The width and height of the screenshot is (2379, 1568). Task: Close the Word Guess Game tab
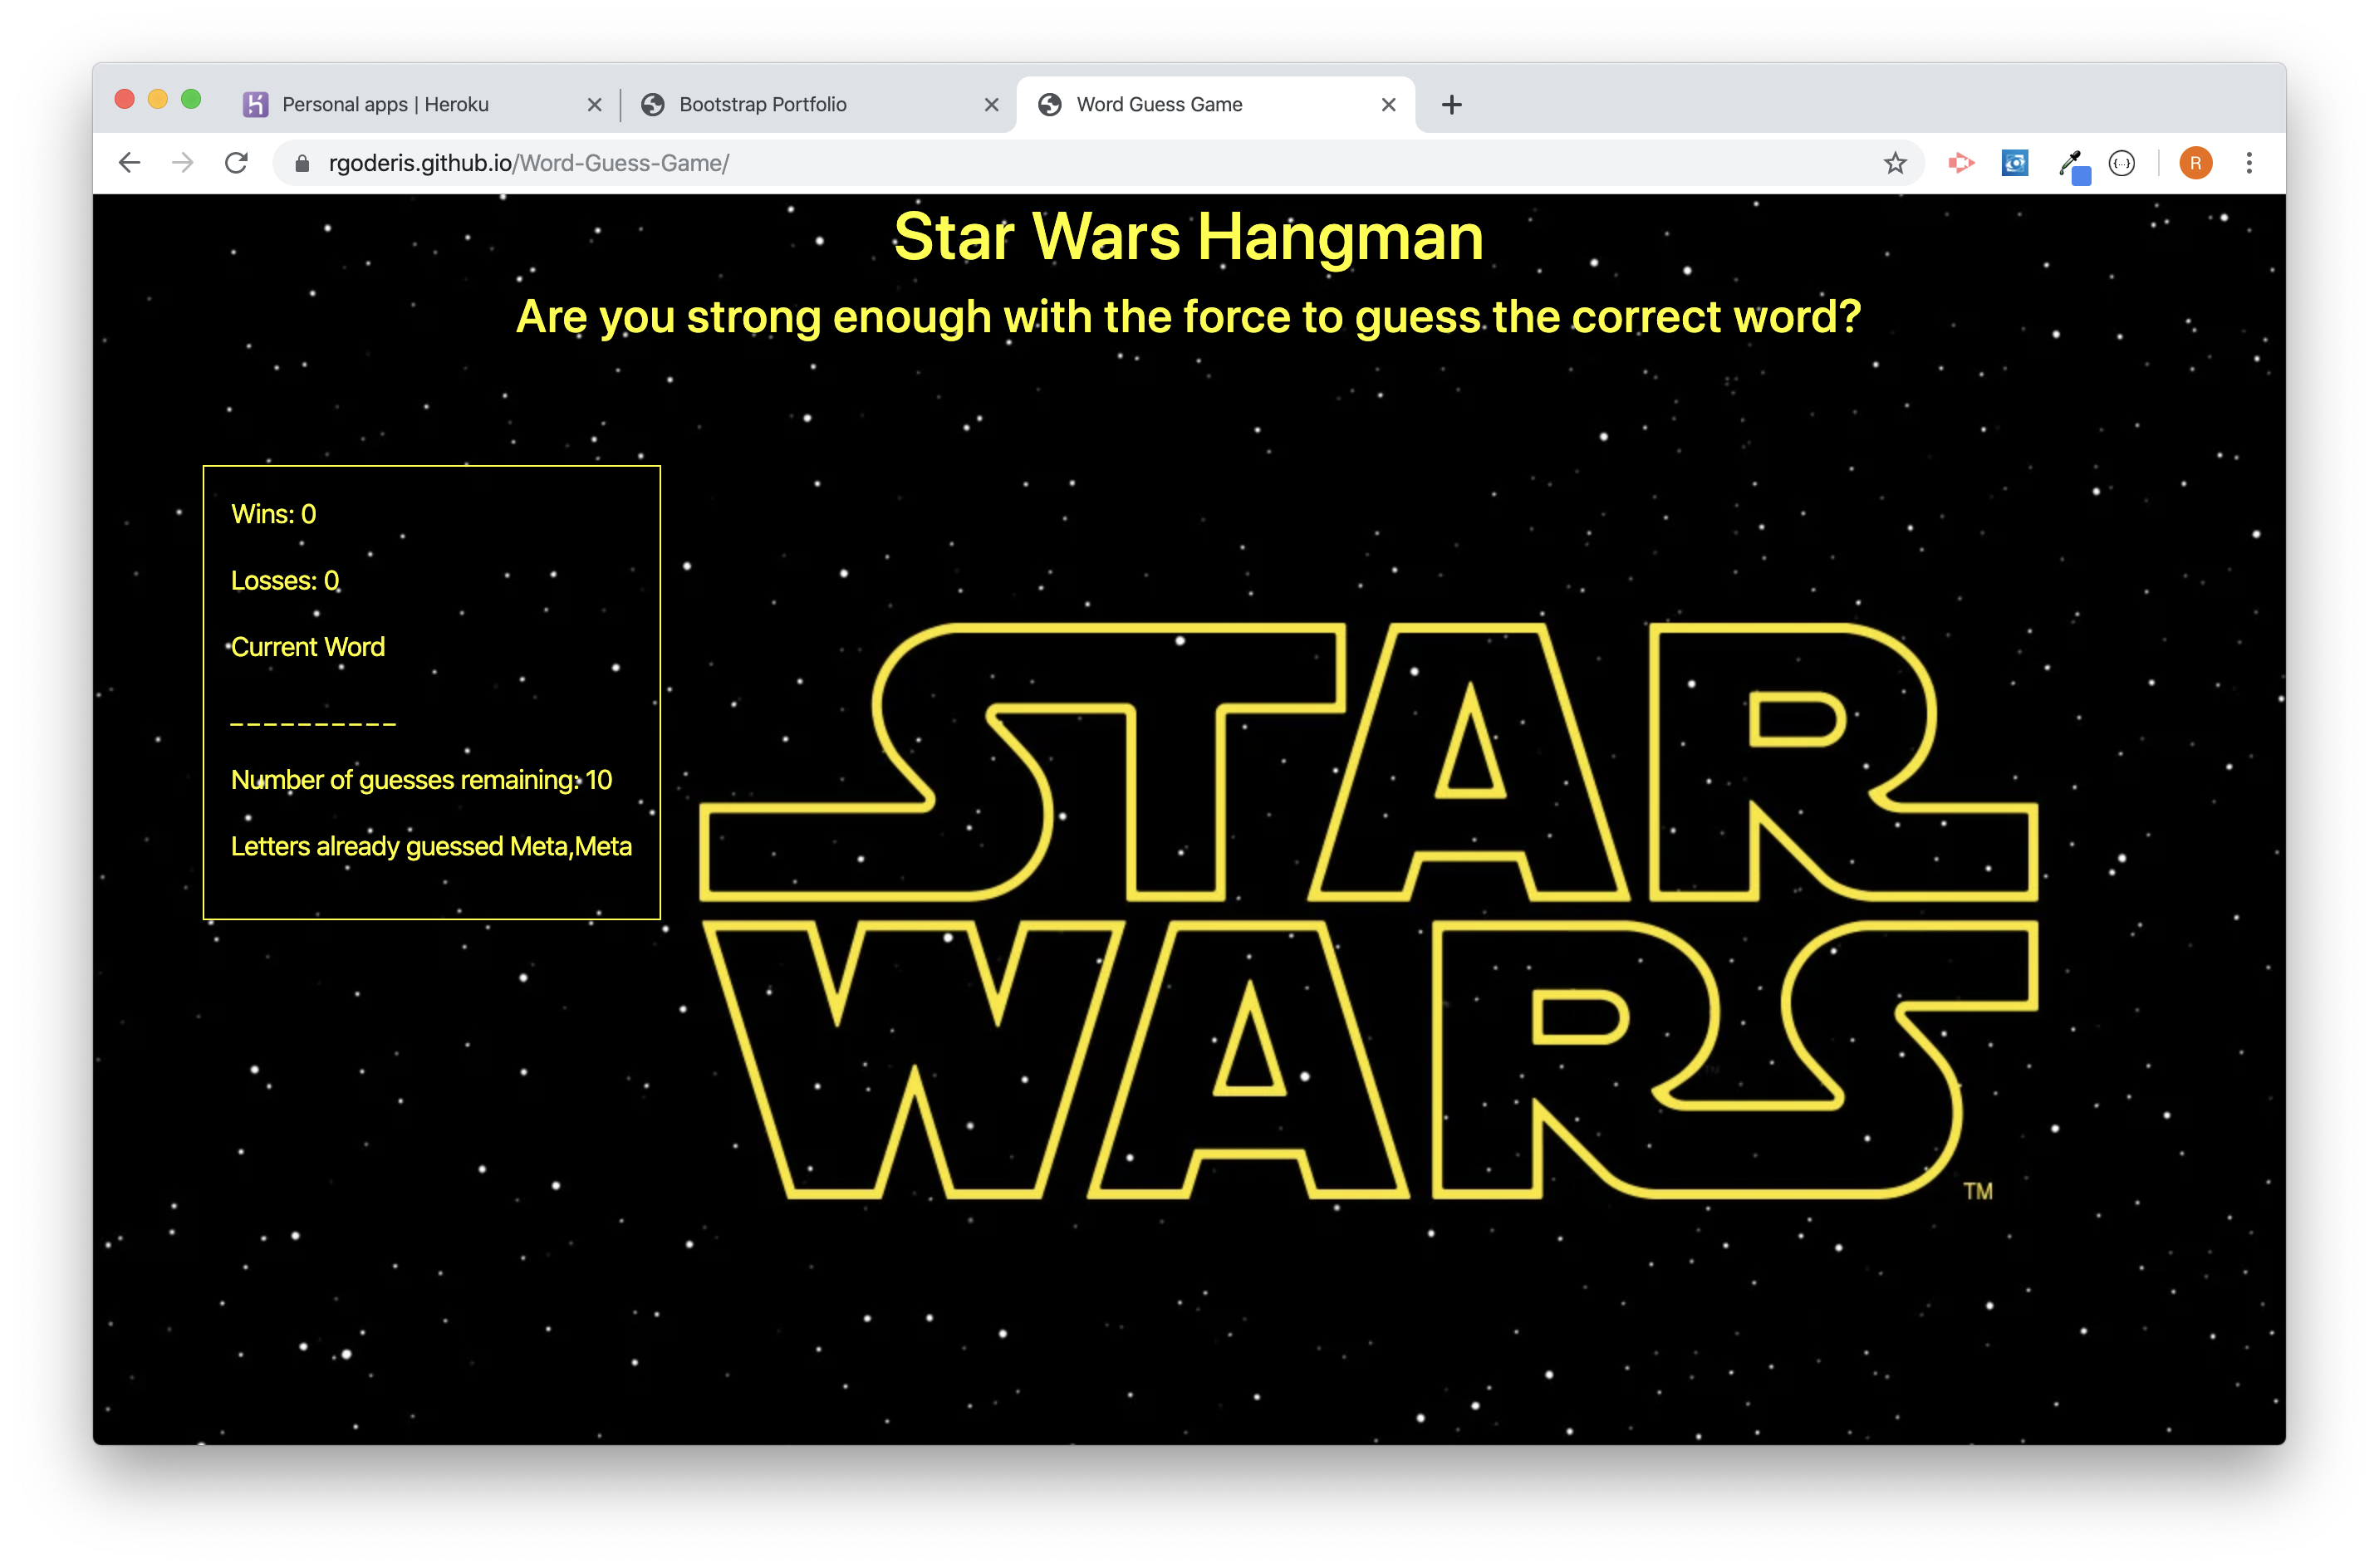(1388, 104)
